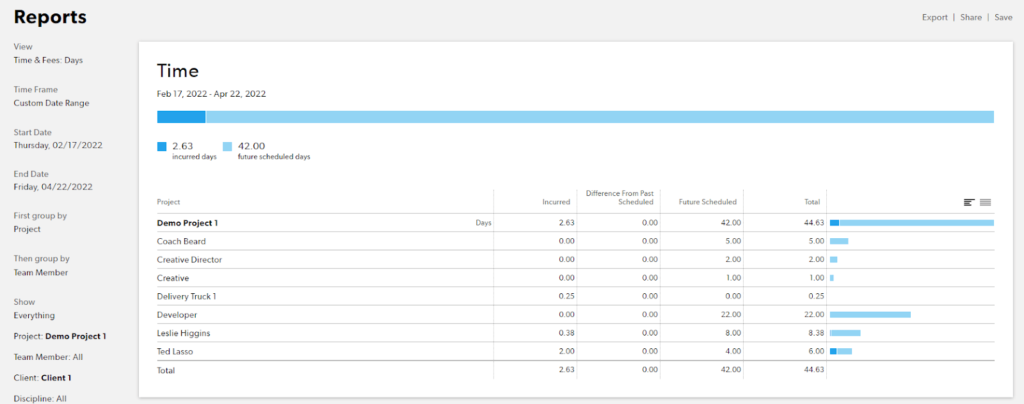Save the report

(x=1004, y=18)
